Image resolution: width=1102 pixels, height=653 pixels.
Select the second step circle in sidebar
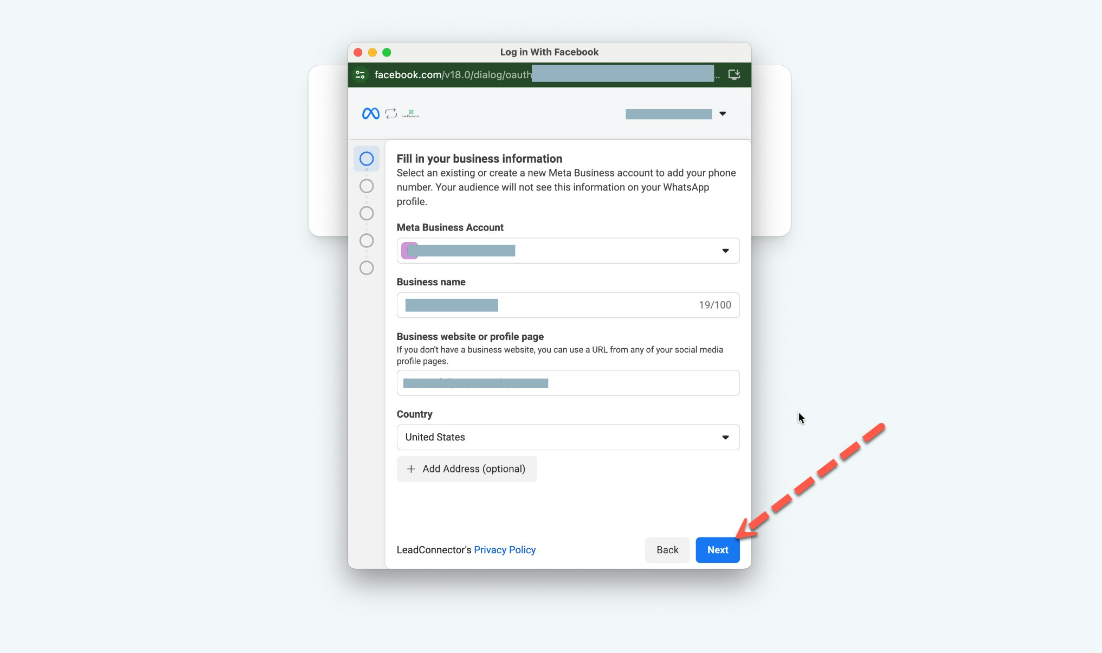point(366,186)
